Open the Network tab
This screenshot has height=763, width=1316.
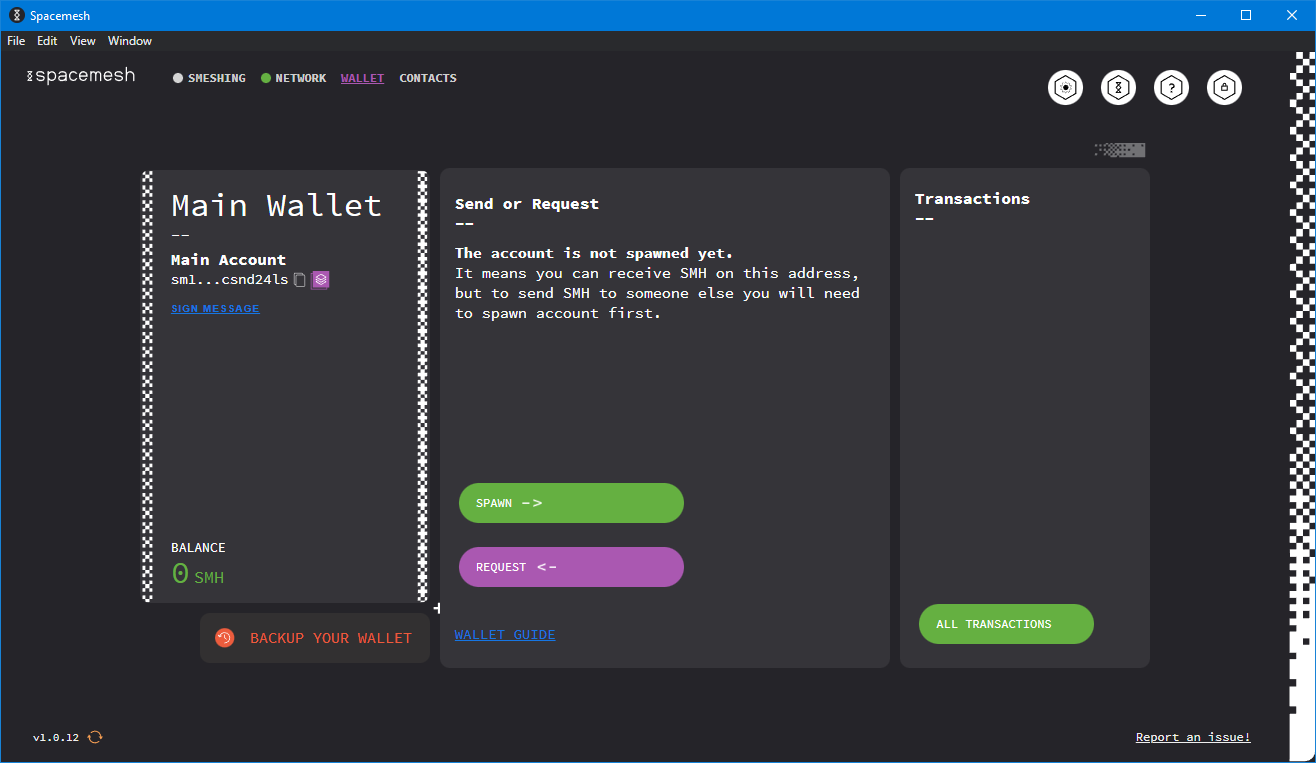pos(293,78)
